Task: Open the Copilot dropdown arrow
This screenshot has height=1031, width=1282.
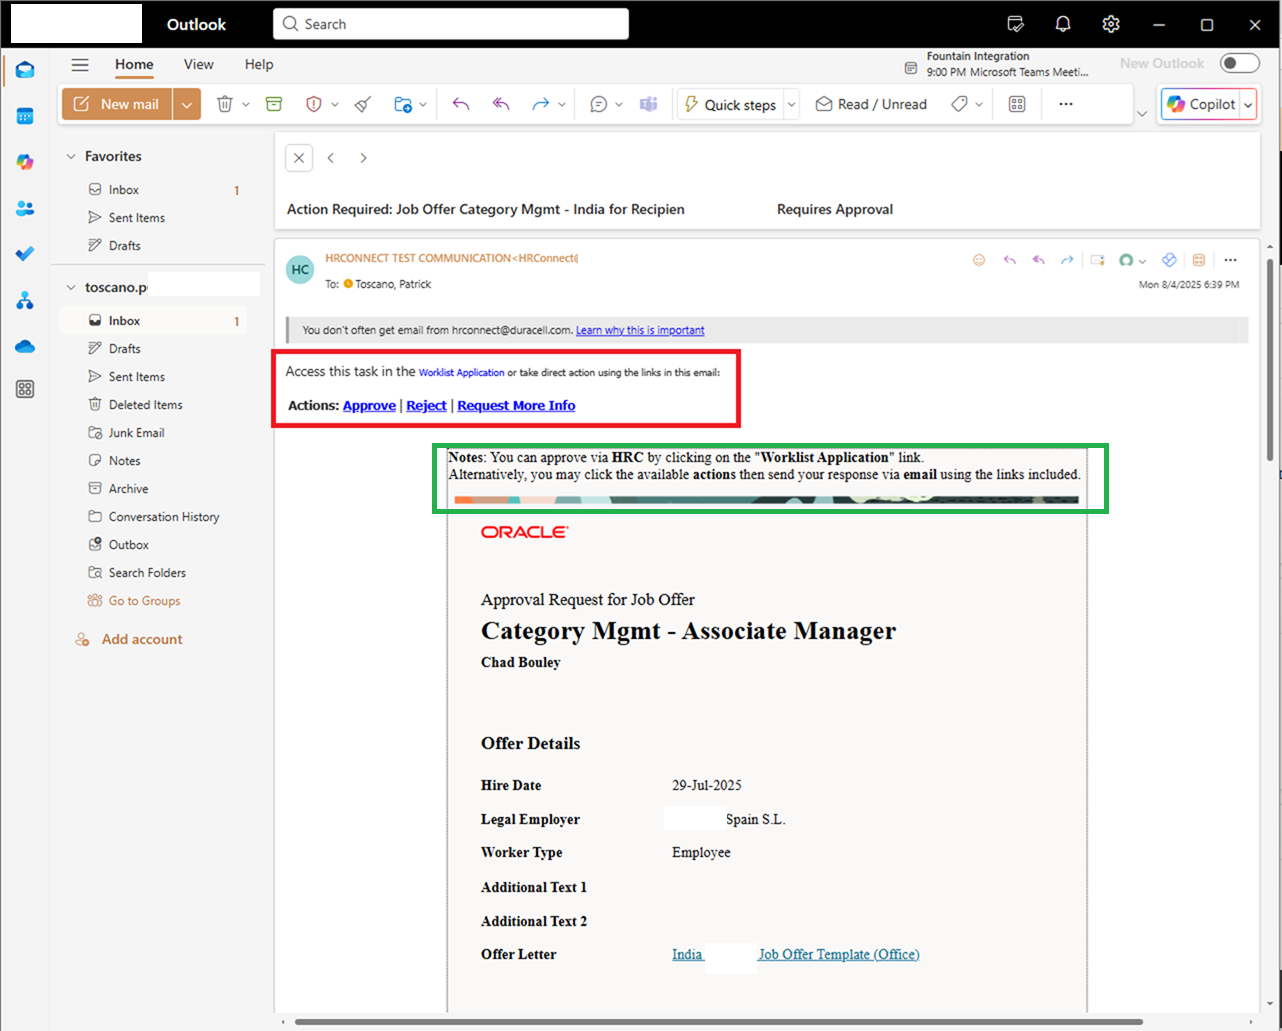Action: coord(1247,104)
